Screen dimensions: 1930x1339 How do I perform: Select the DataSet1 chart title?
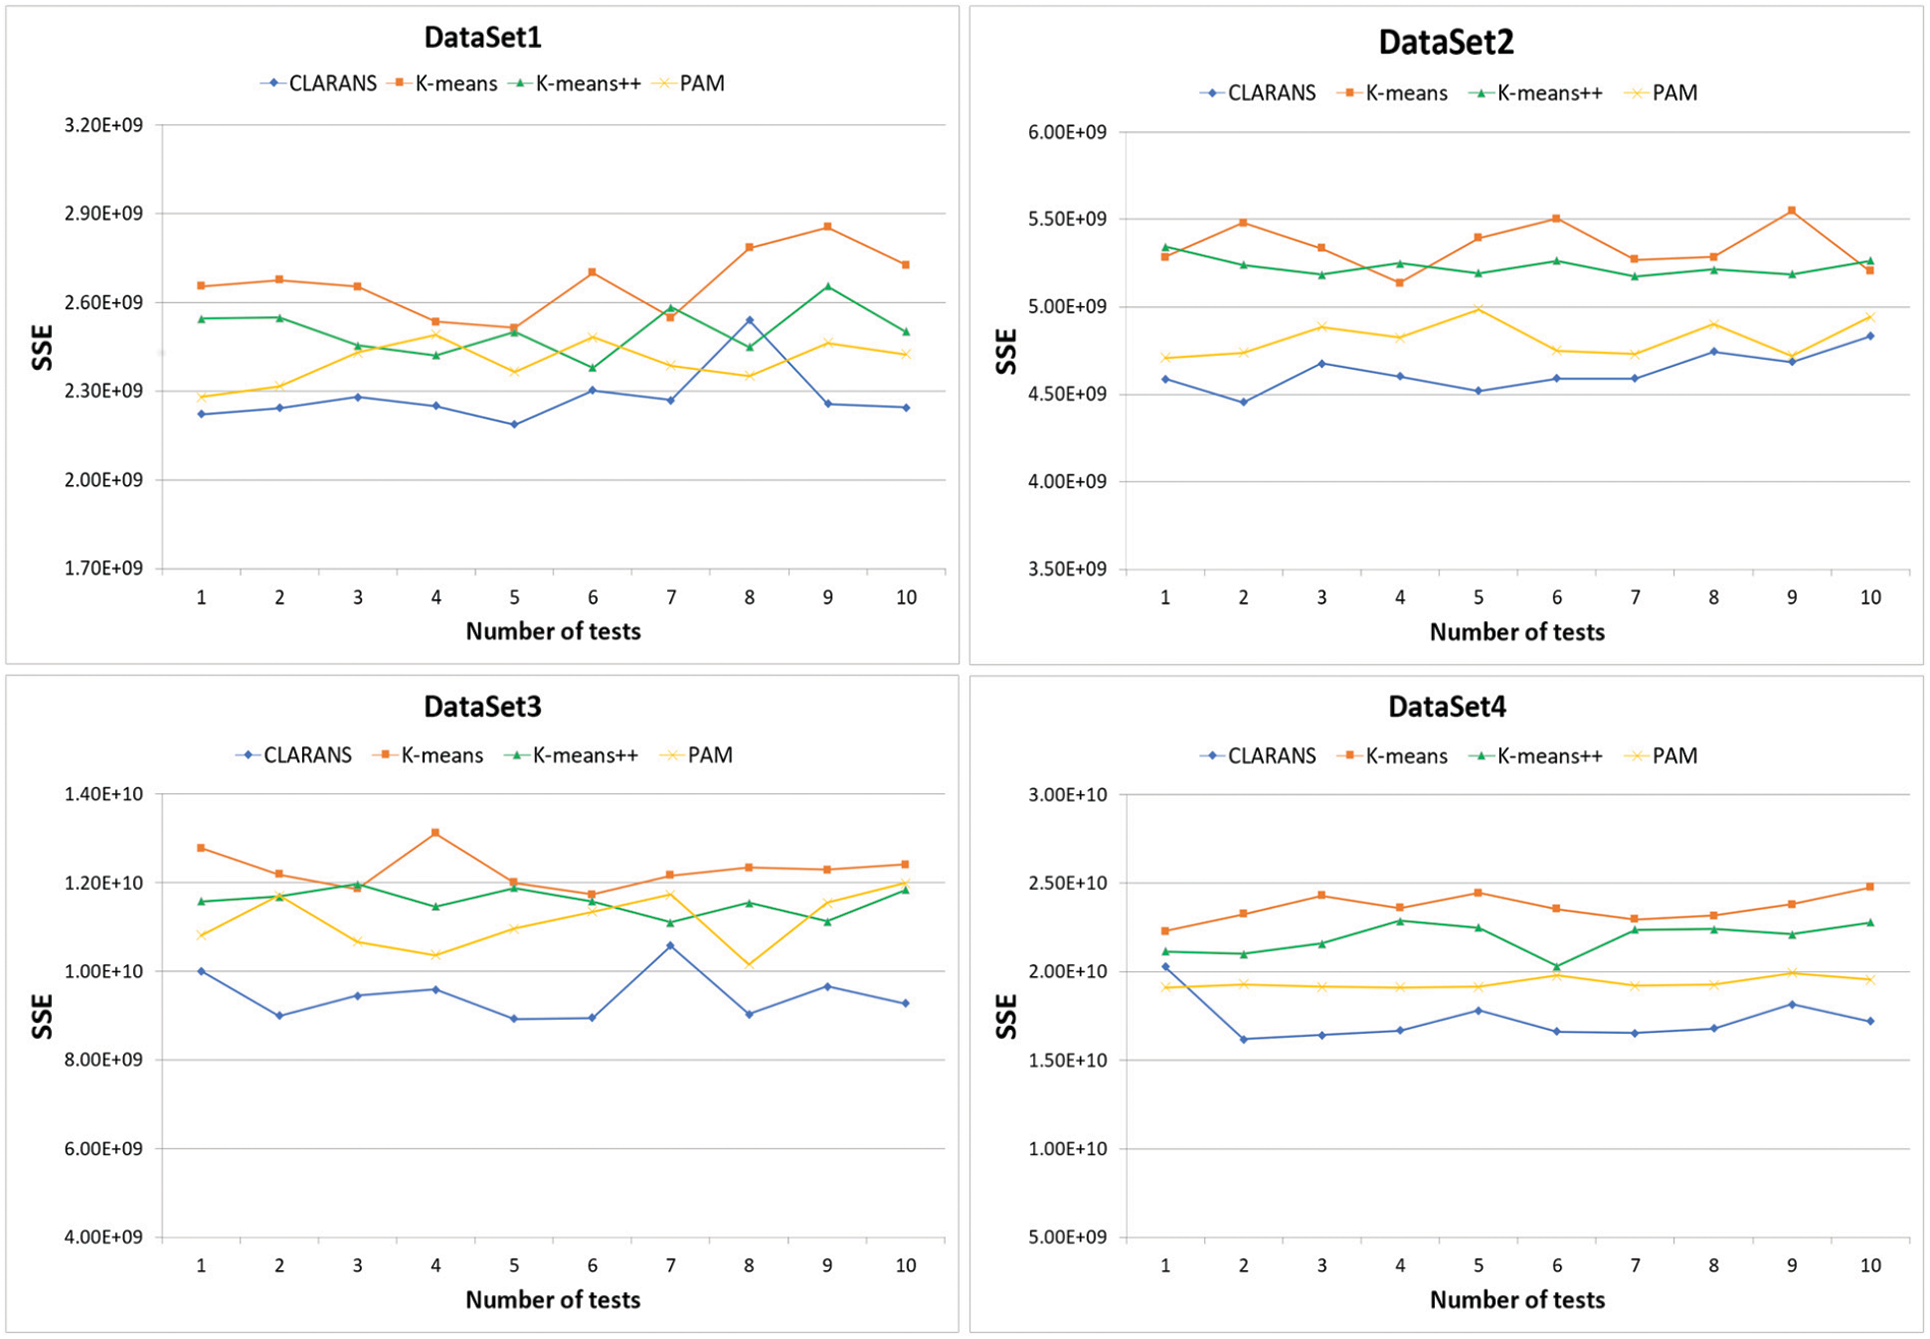pyautogui.click(x=482, y=37)
